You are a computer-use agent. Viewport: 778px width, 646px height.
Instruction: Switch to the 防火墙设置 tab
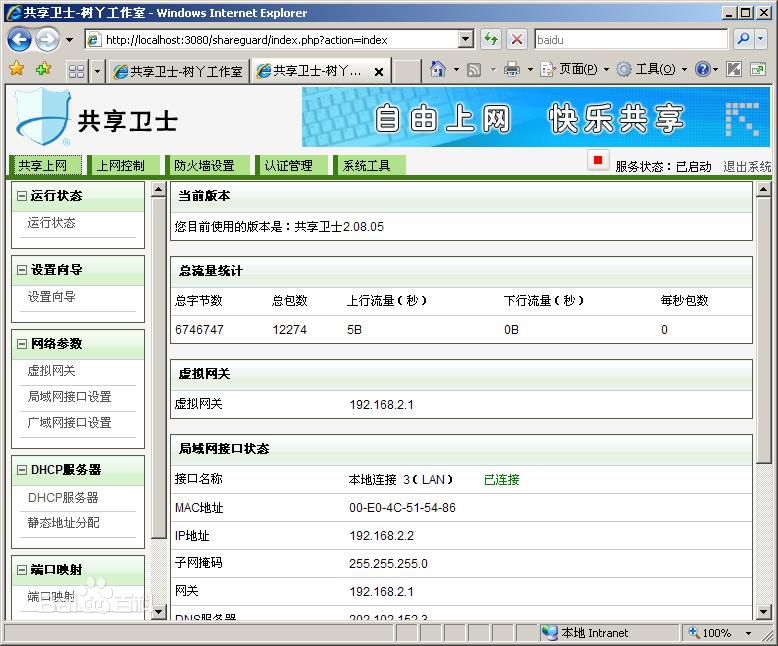pos(204,166)
